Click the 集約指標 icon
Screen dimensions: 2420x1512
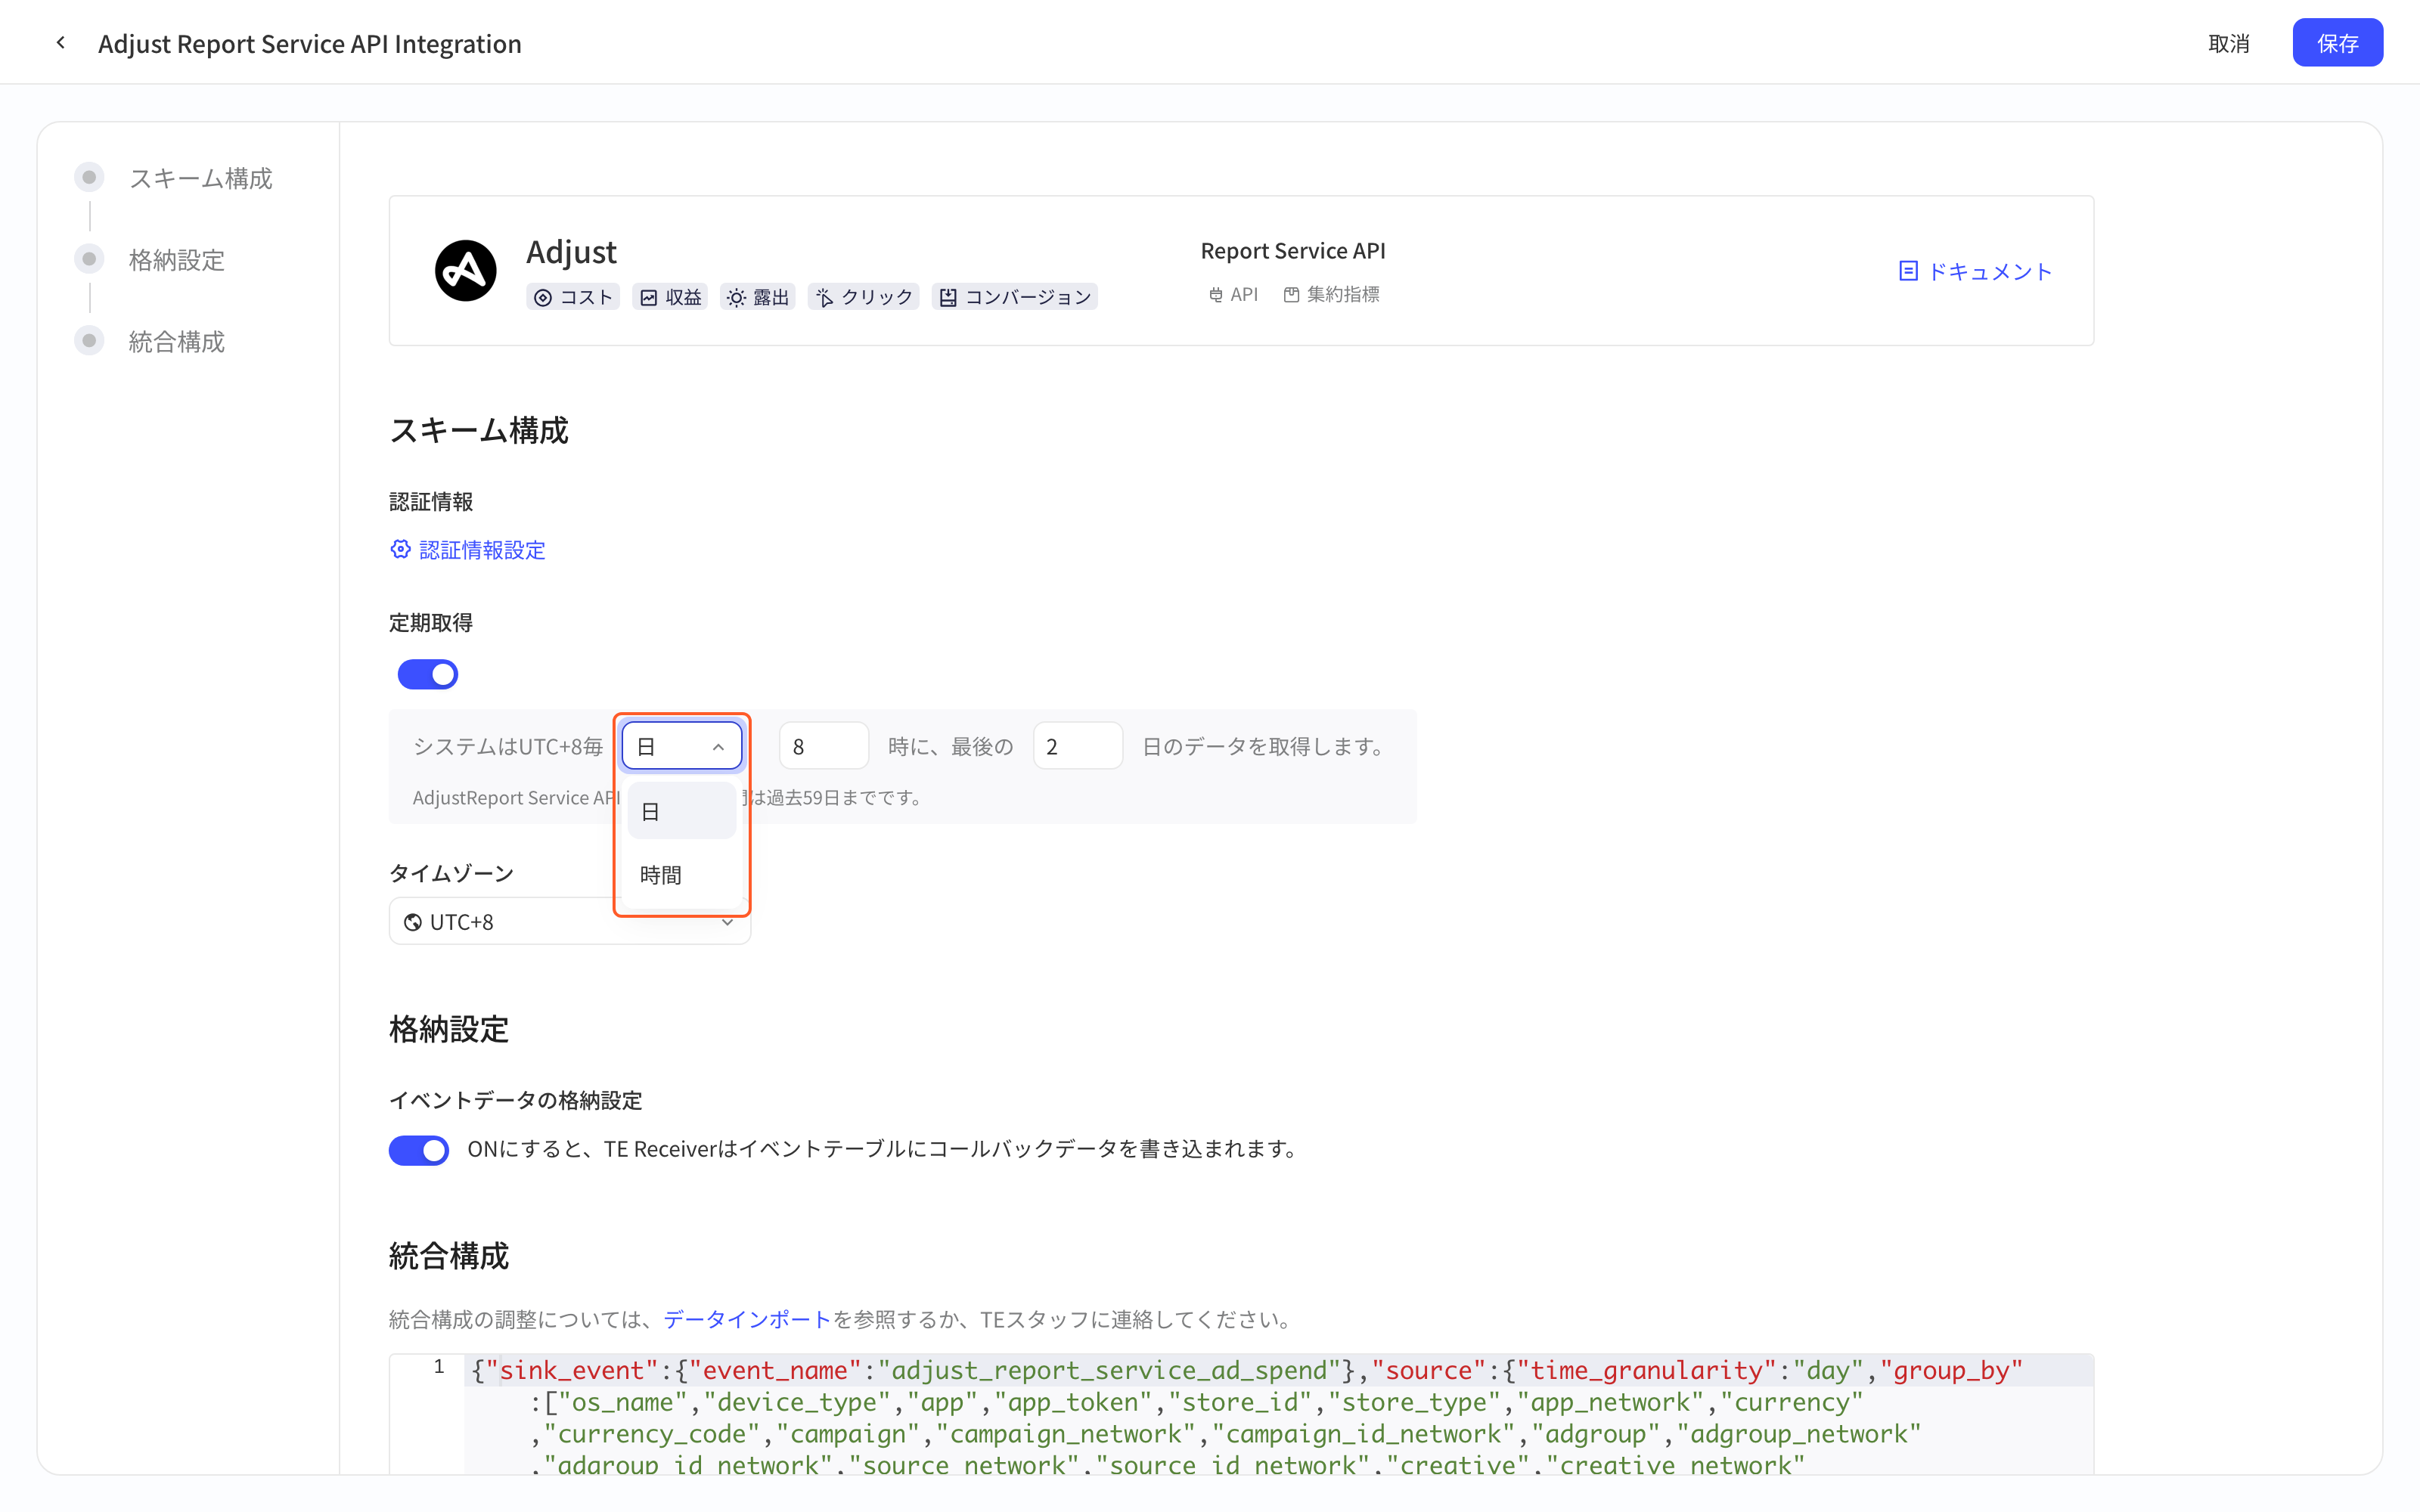point(1291,295)
